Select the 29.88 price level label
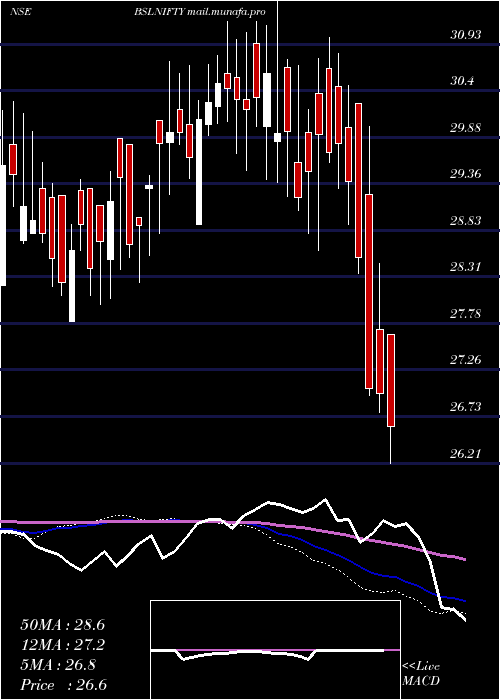 point(466,128)
